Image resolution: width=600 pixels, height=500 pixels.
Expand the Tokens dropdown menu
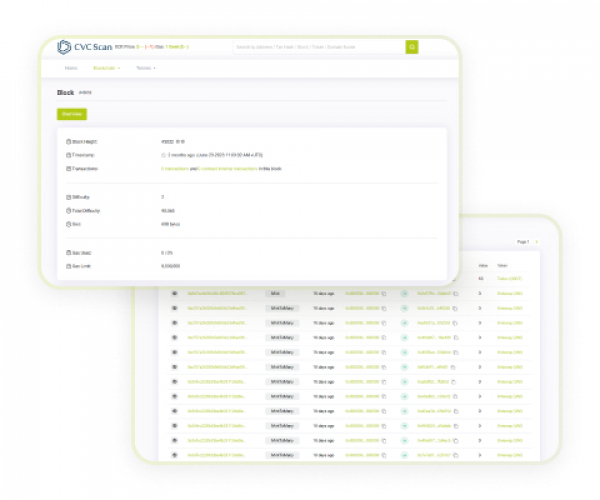tap(146, 68)
